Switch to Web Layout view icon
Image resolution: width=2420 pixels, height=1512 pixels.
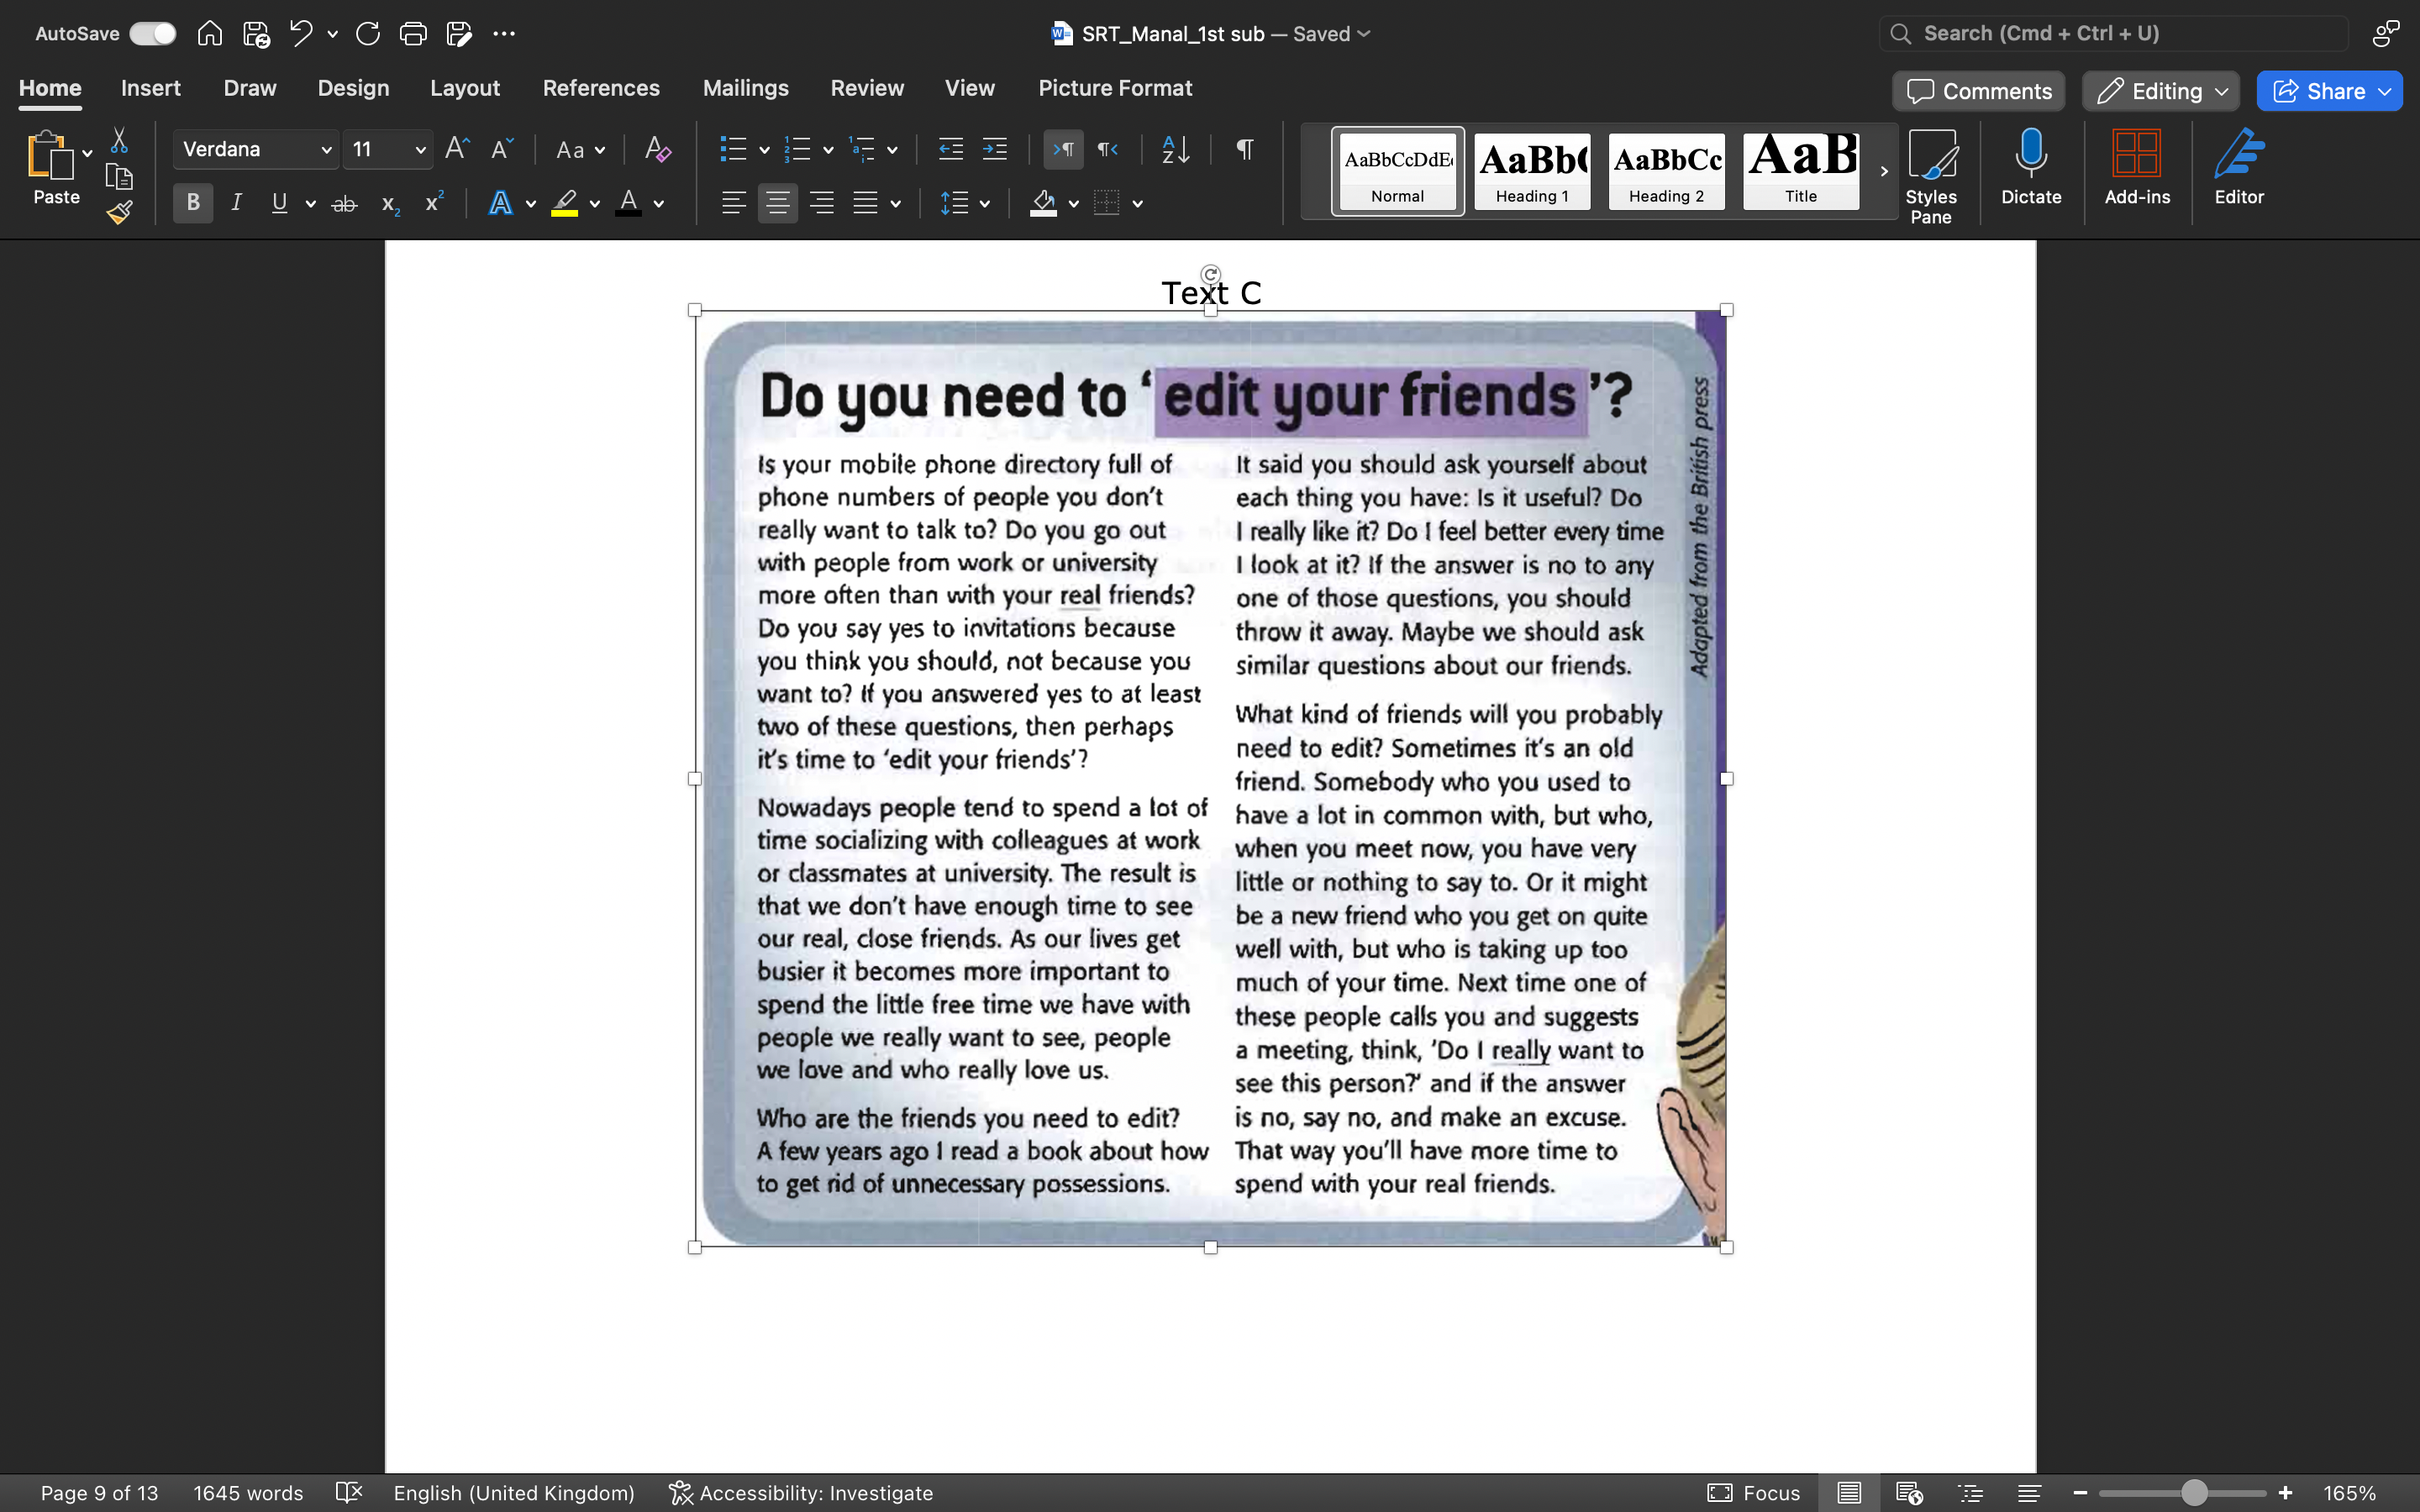1909,1492
